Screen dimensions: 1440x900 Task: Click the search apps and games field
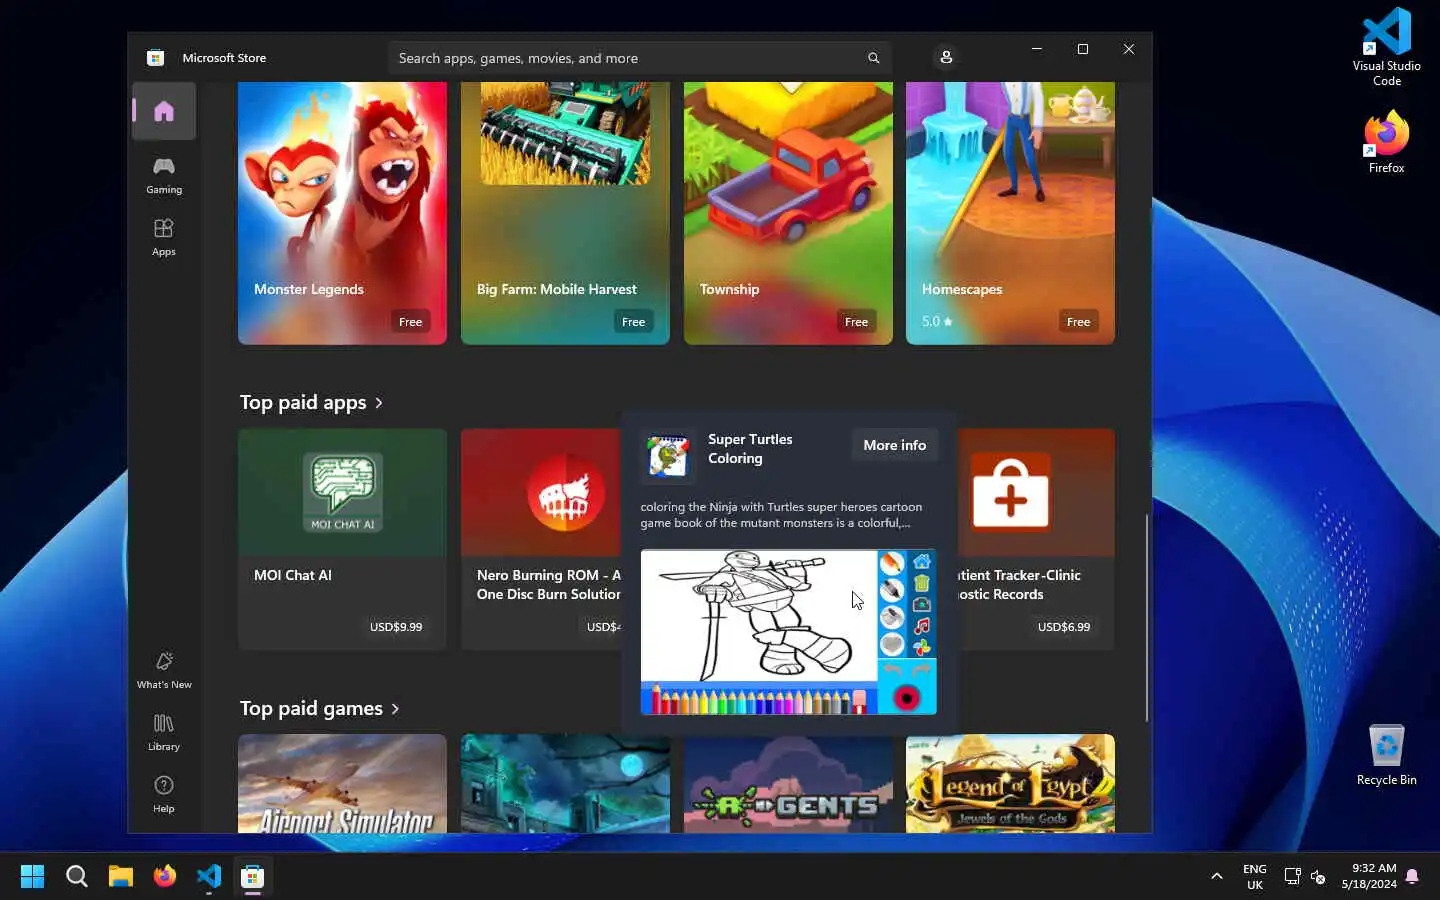[x=639, y=58]
